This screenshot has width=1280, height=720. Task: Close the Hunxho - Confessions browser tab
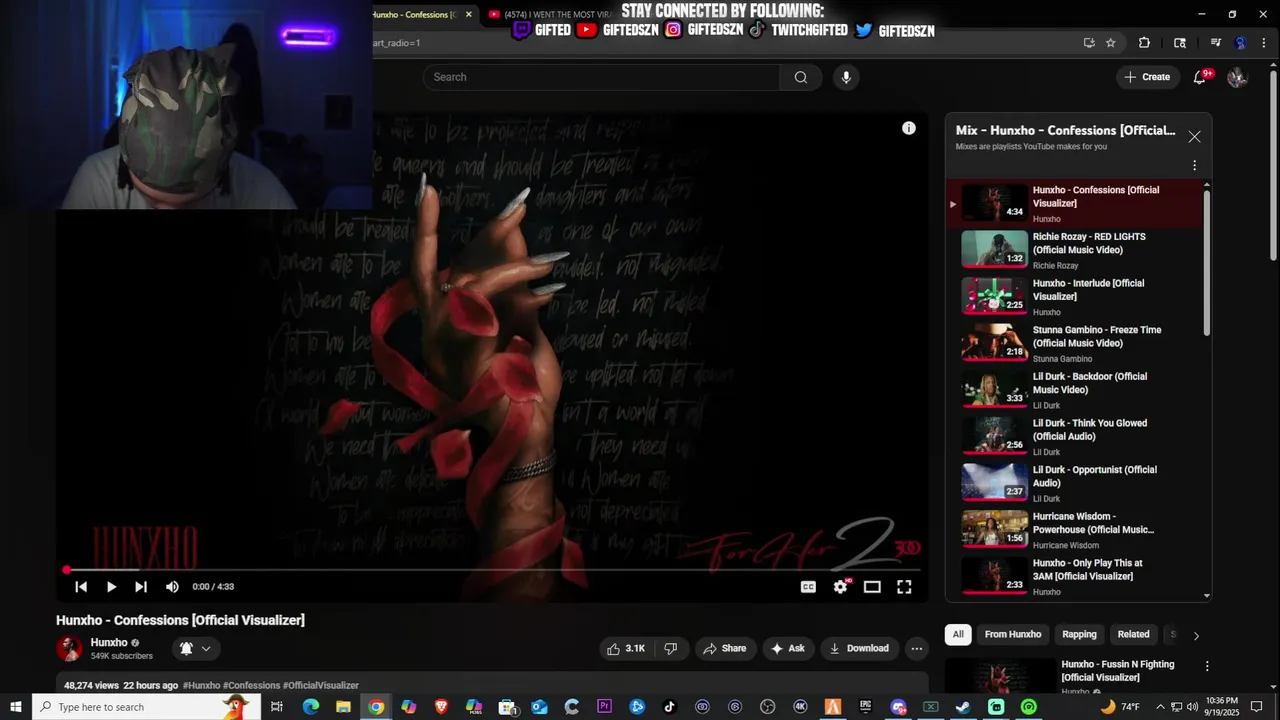[468, 14]
